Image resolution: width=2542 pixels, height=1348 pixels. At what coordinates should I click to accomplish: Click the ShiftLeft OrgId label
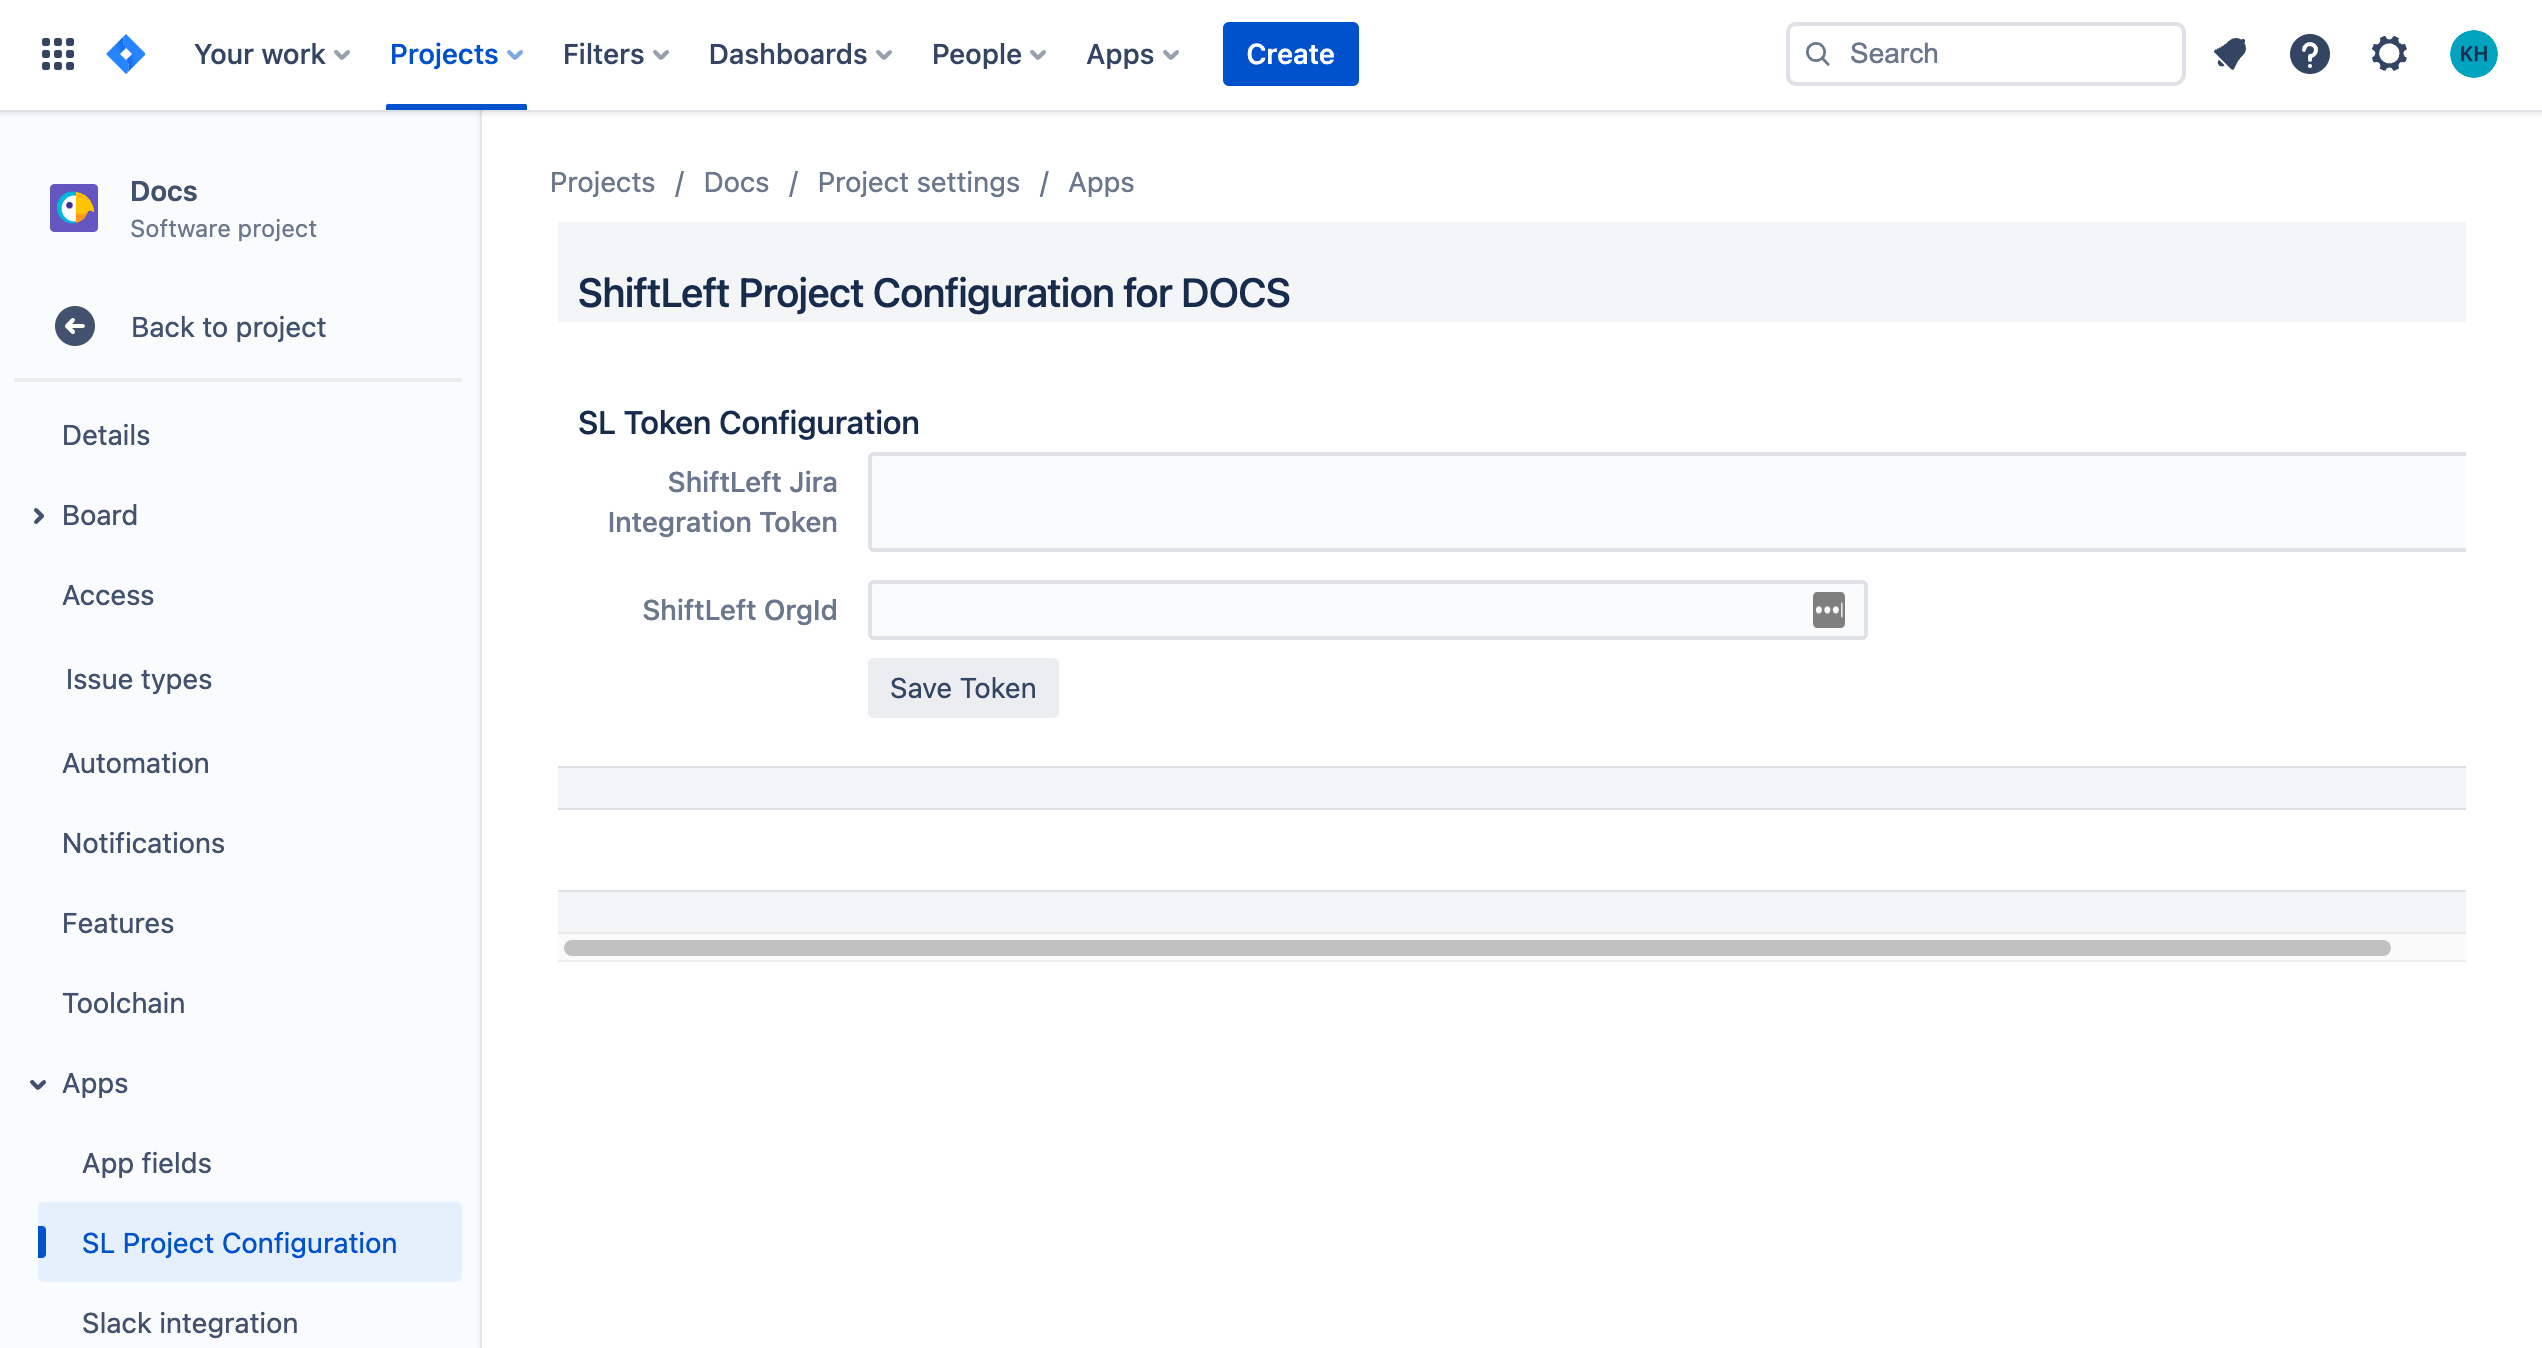click(x=740, y=610)
